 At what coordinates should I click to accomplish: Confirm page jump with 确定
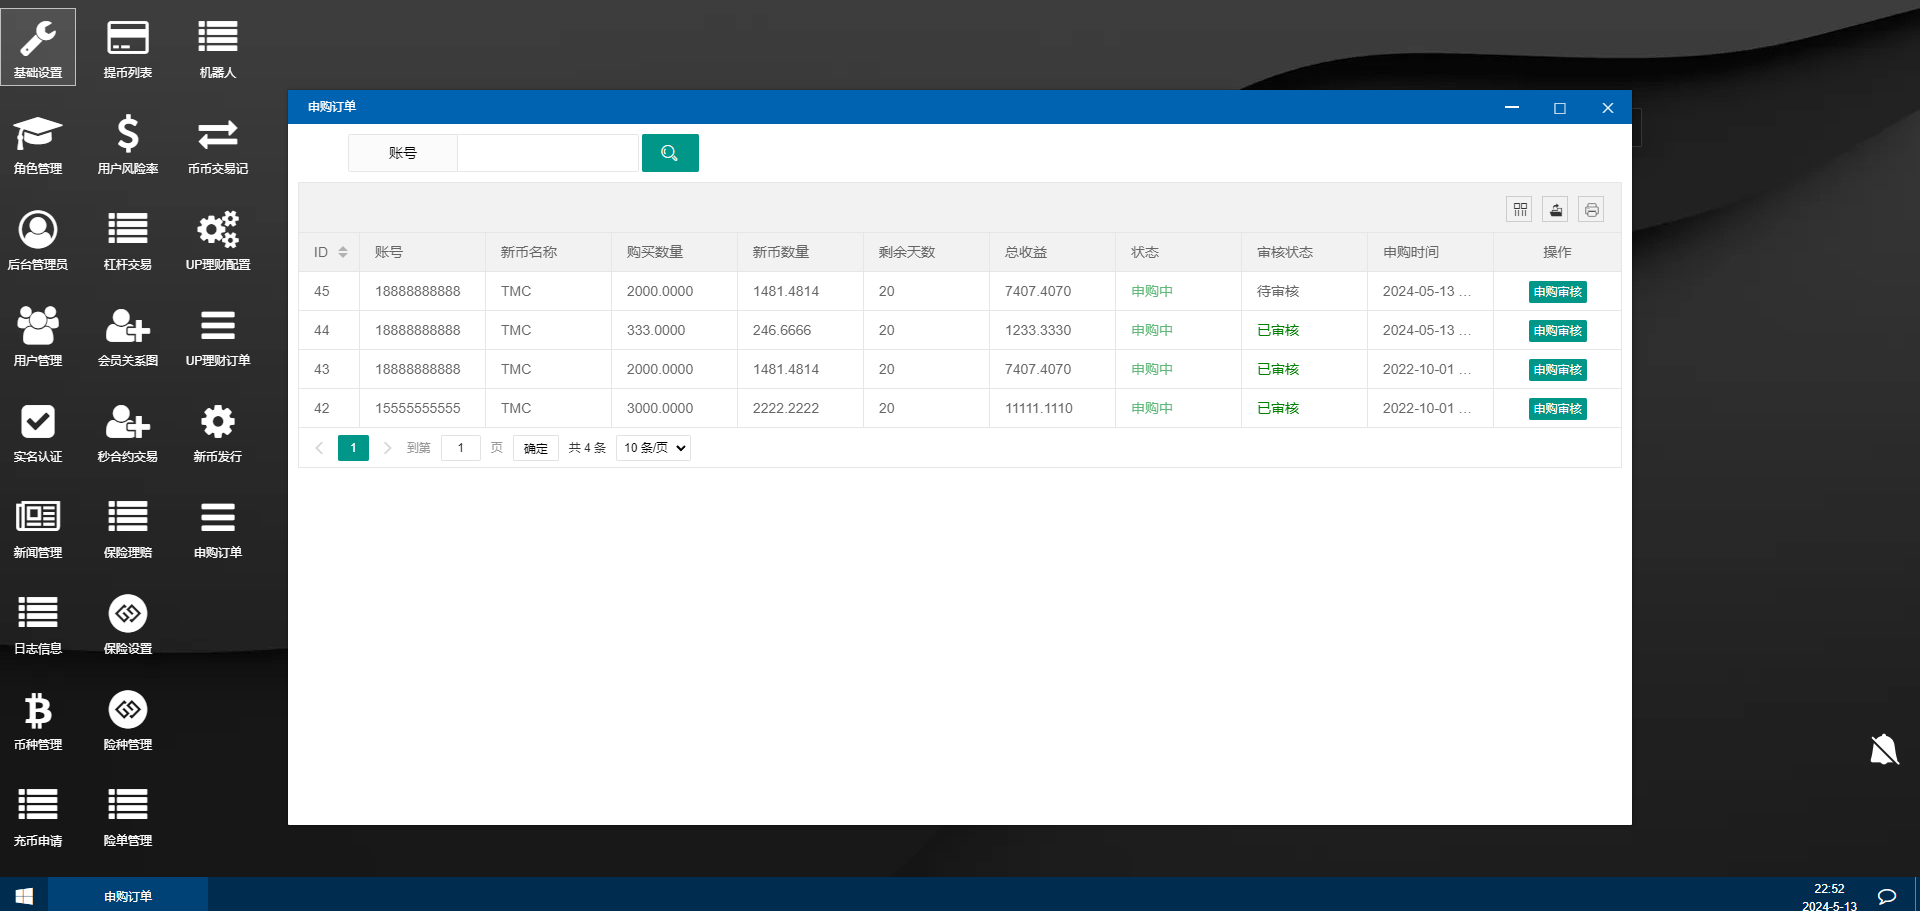tap(536, 448)
